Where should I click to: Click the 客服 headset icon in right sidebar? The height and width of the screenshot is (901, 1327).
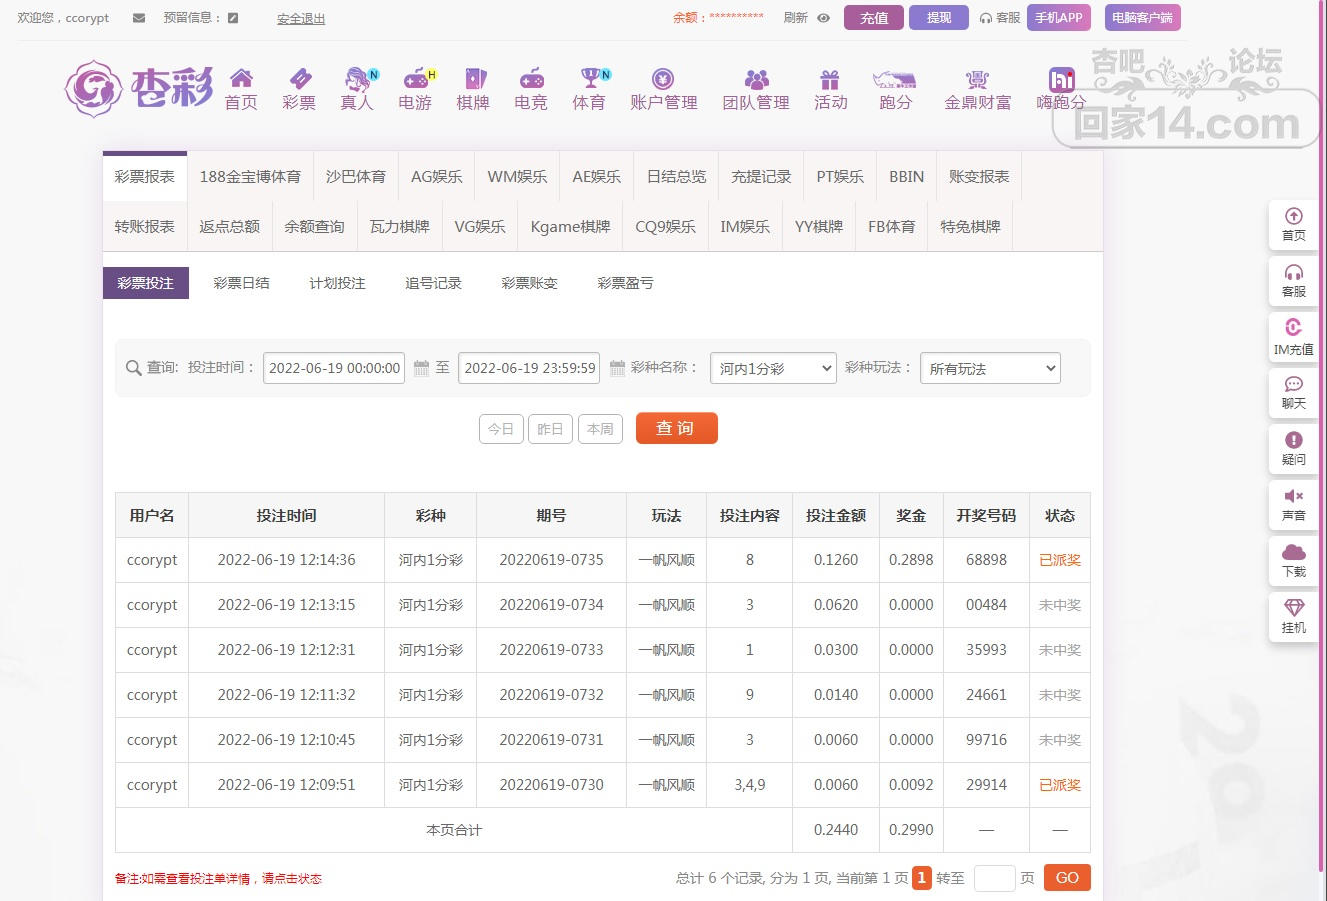(x=1293, y=273)
